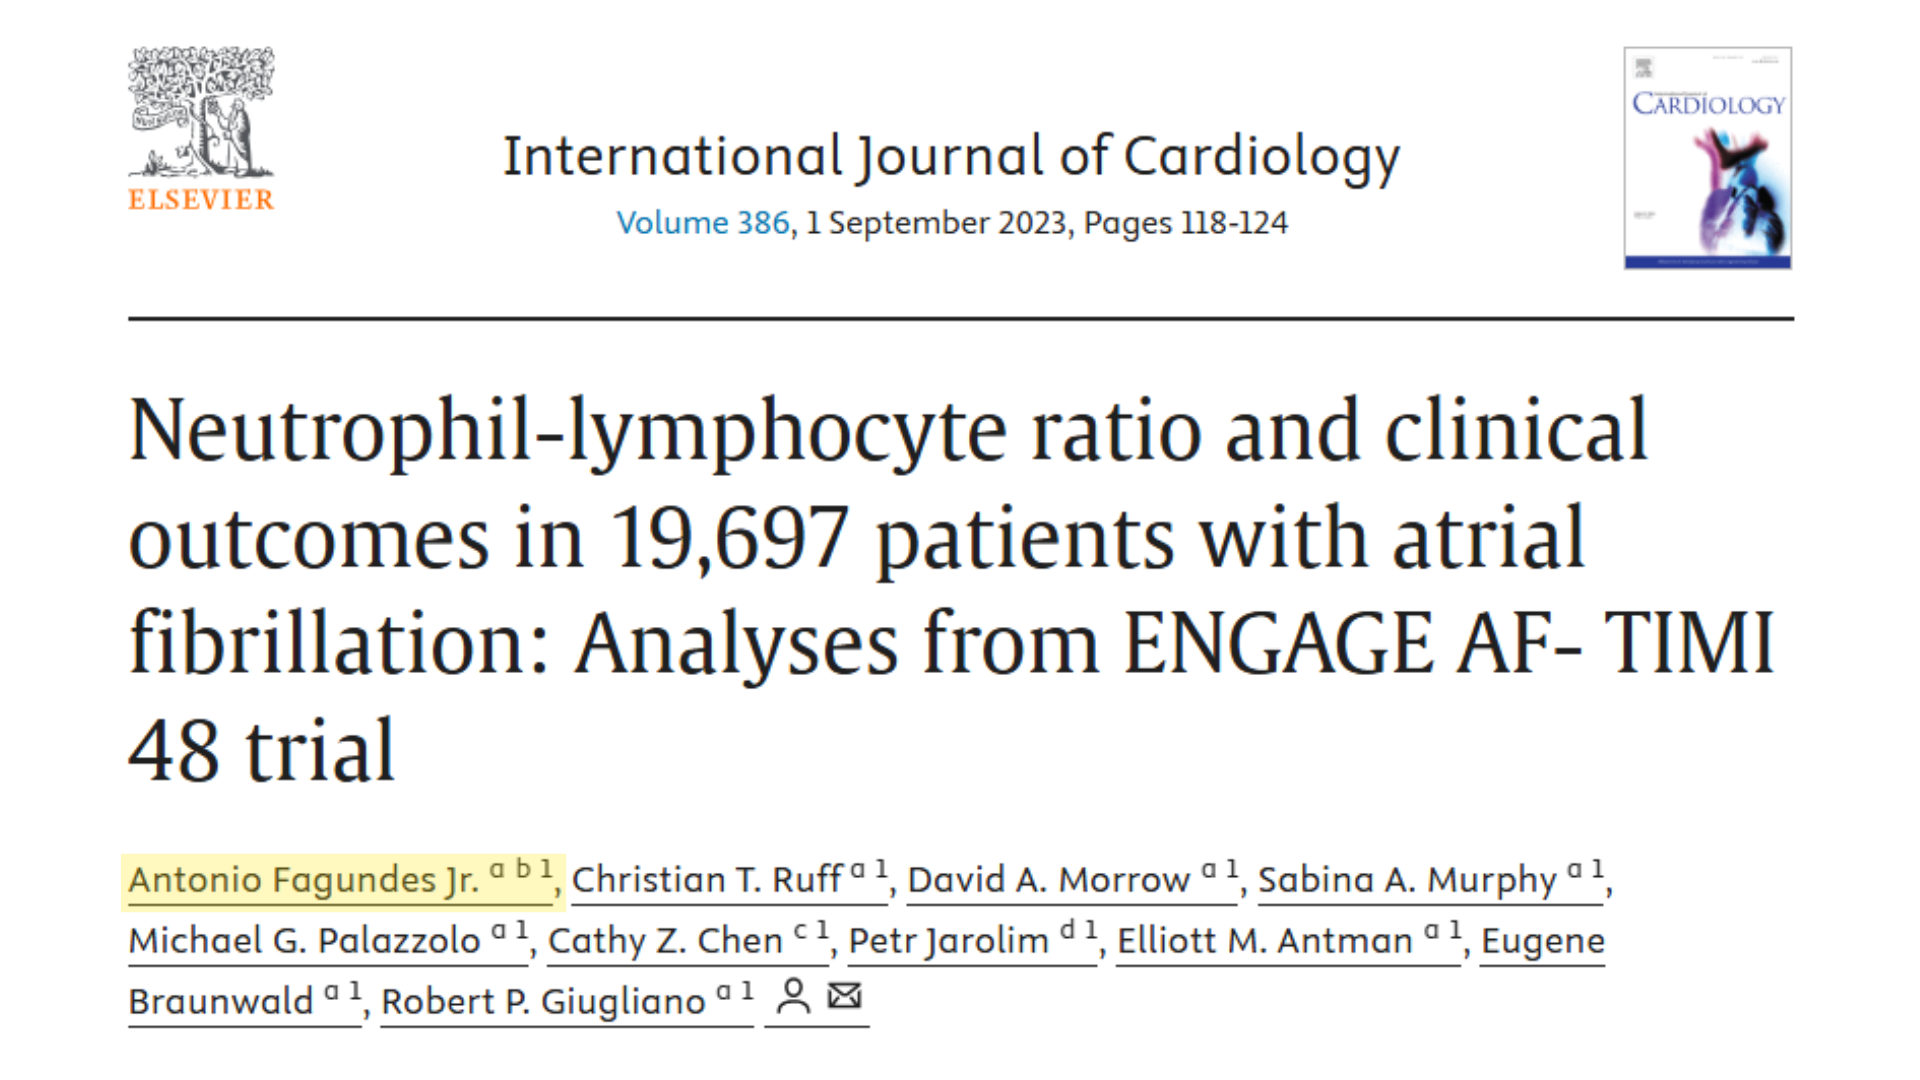Click the article title heading

(951, 590)
